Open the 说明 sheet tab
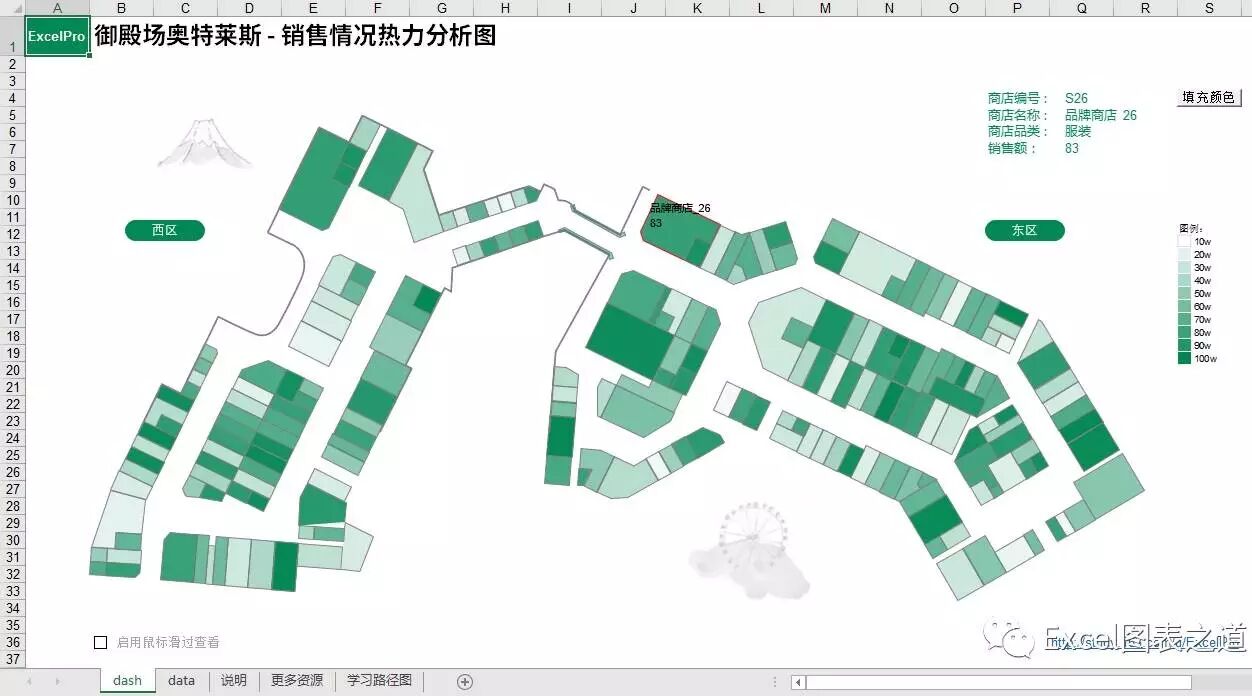The image size is (1252, 696). 233,680
